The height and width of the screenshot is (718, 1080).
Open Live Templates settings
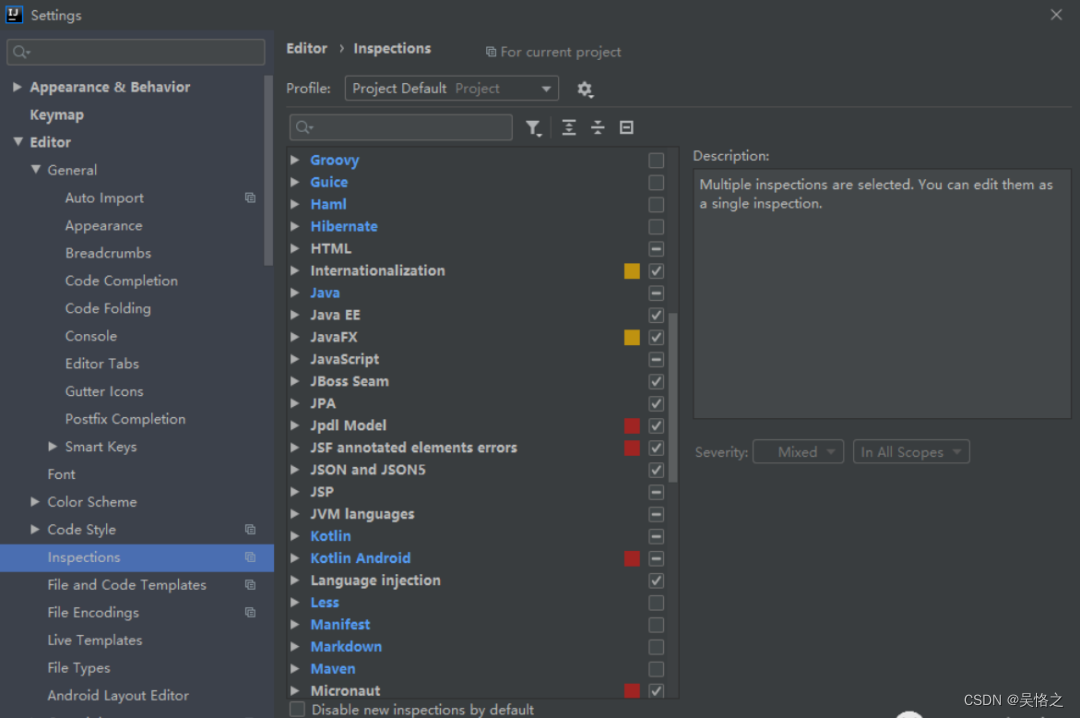[95, 640]
